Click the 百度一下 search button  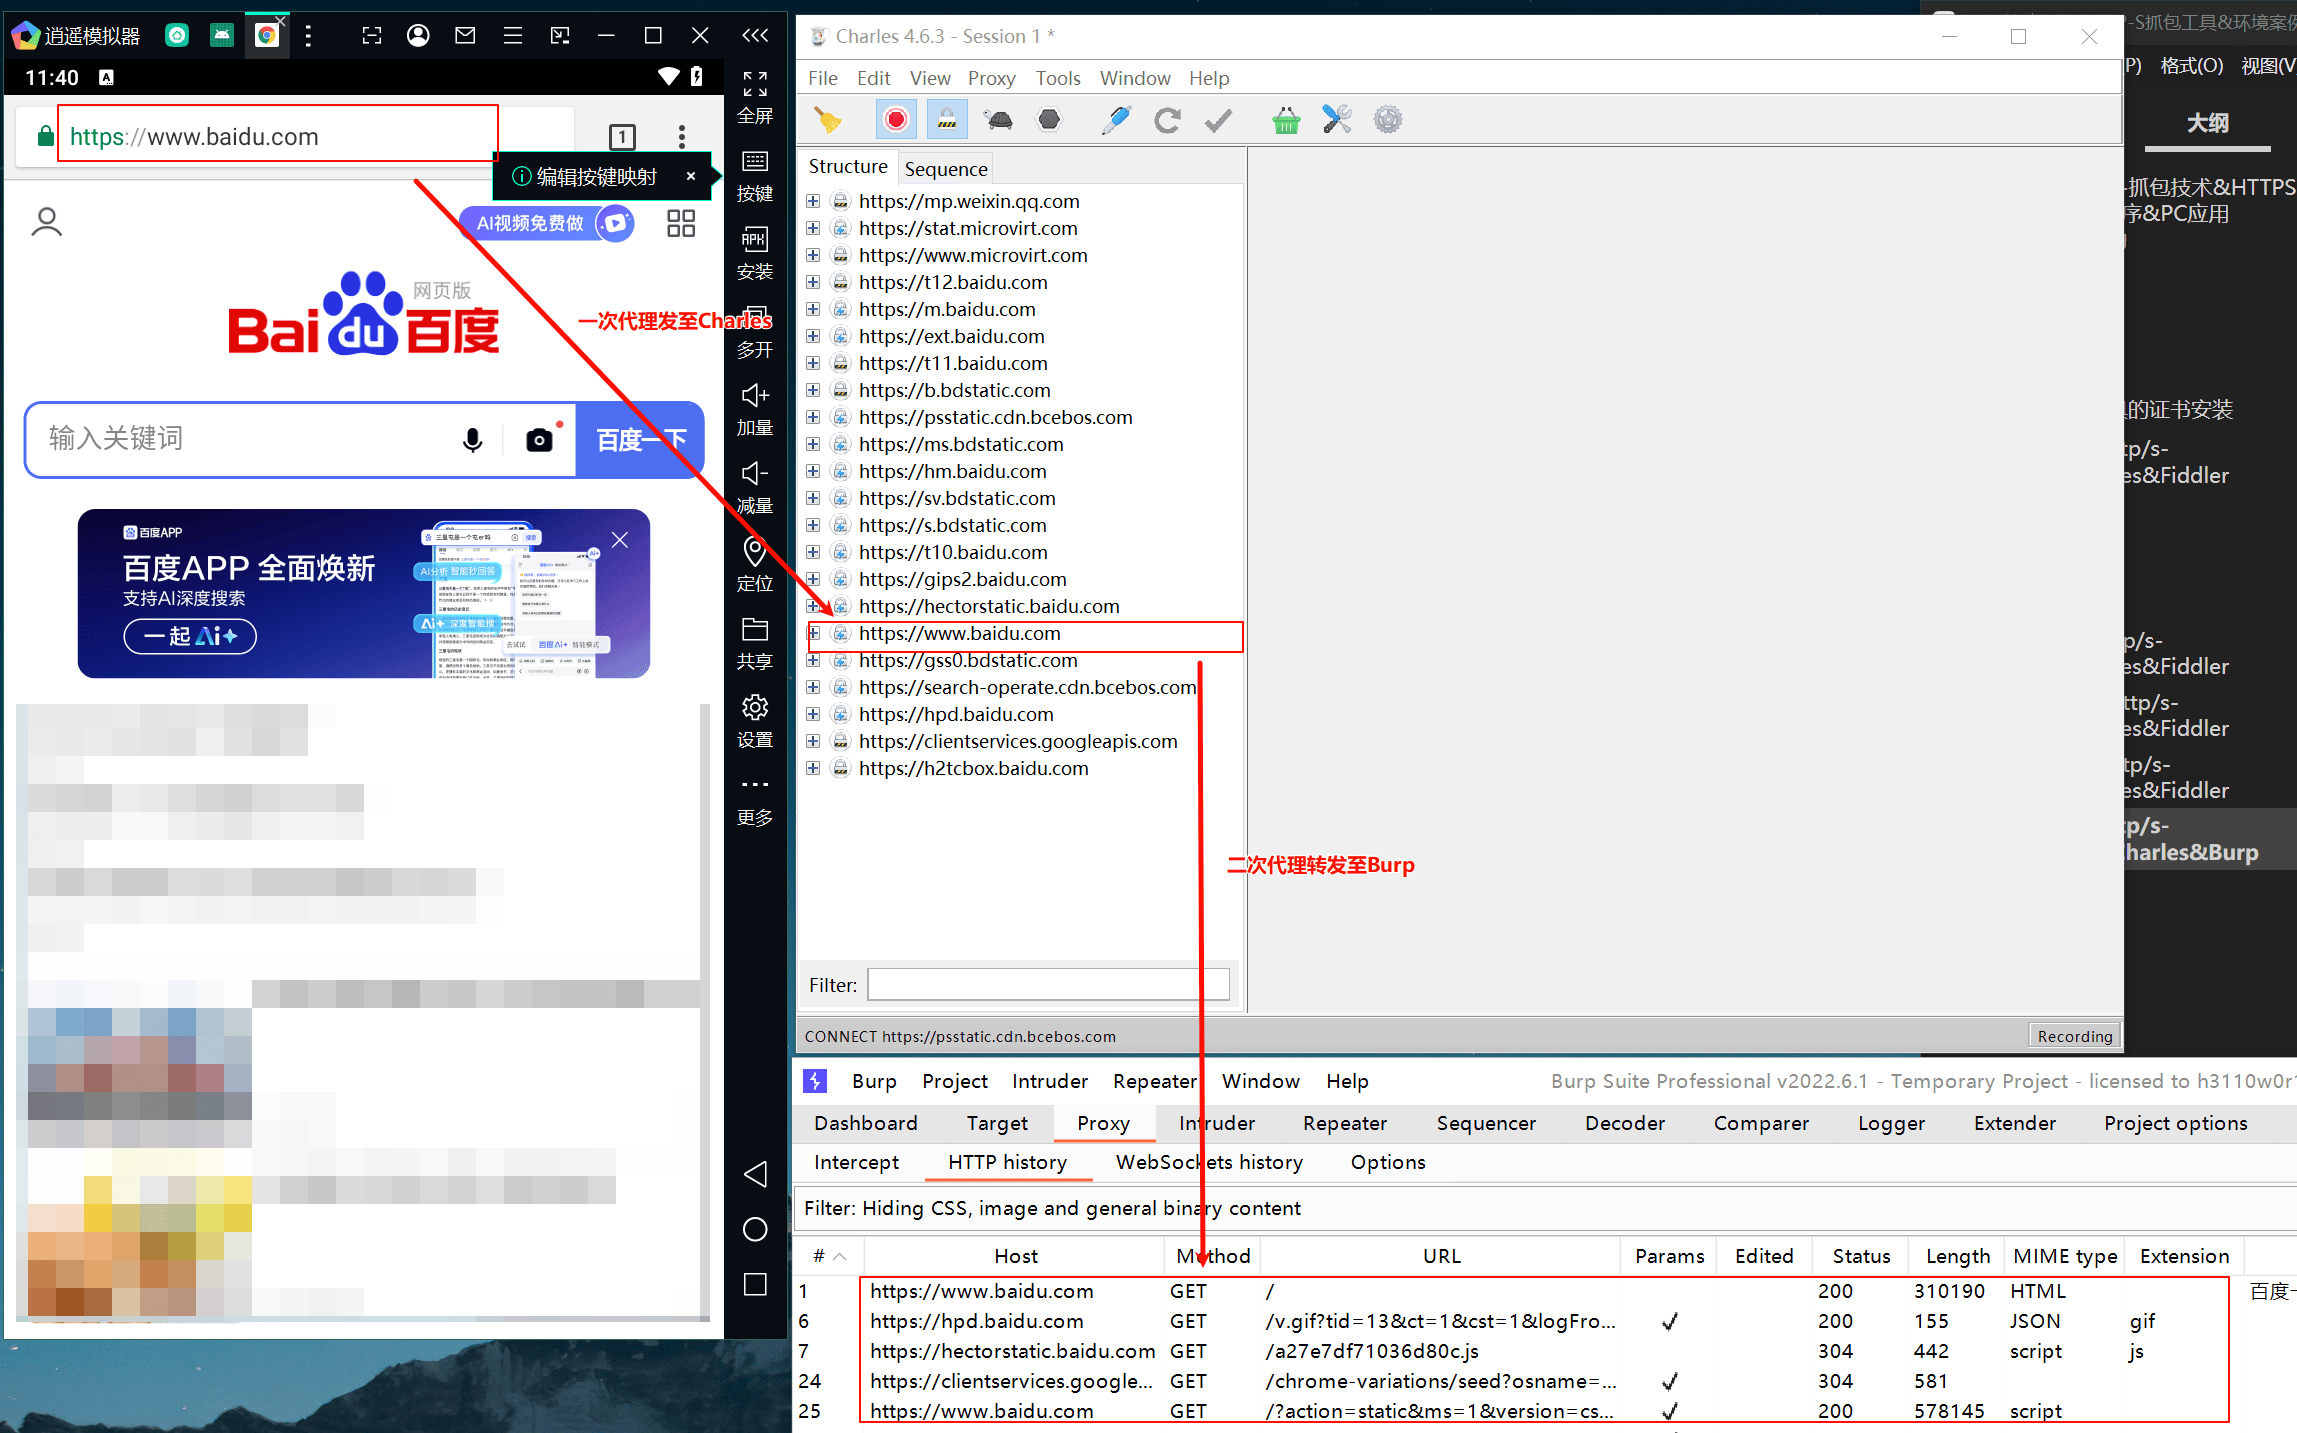coord(640,440)
